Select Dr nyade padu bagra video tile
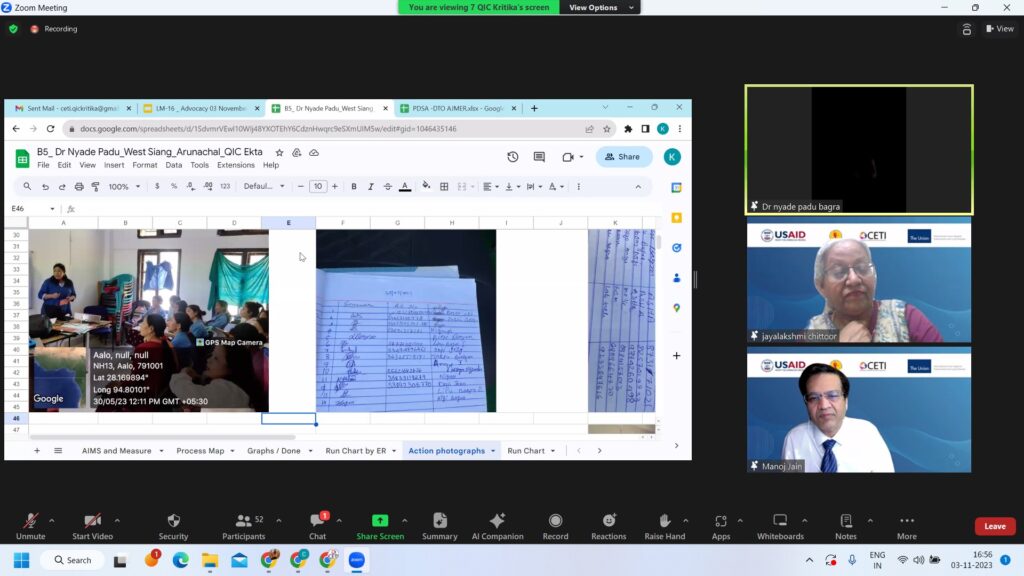 point(858,148)
